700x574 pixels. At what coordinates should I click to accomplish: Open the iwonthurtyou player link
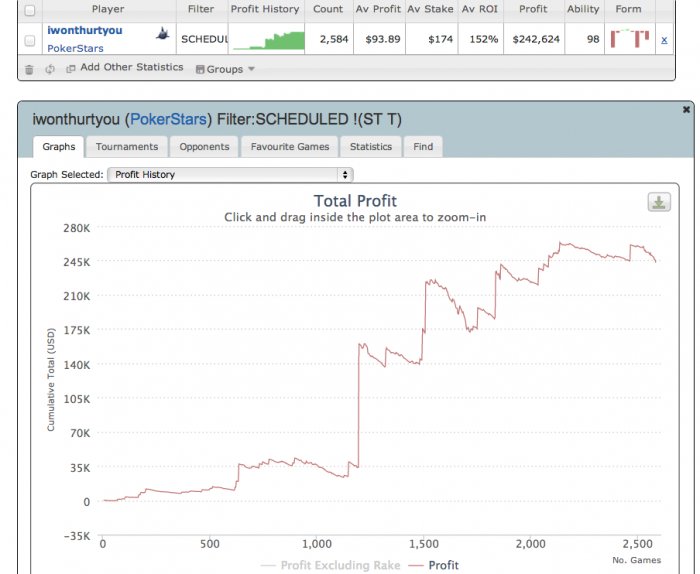tap(85, 30)
